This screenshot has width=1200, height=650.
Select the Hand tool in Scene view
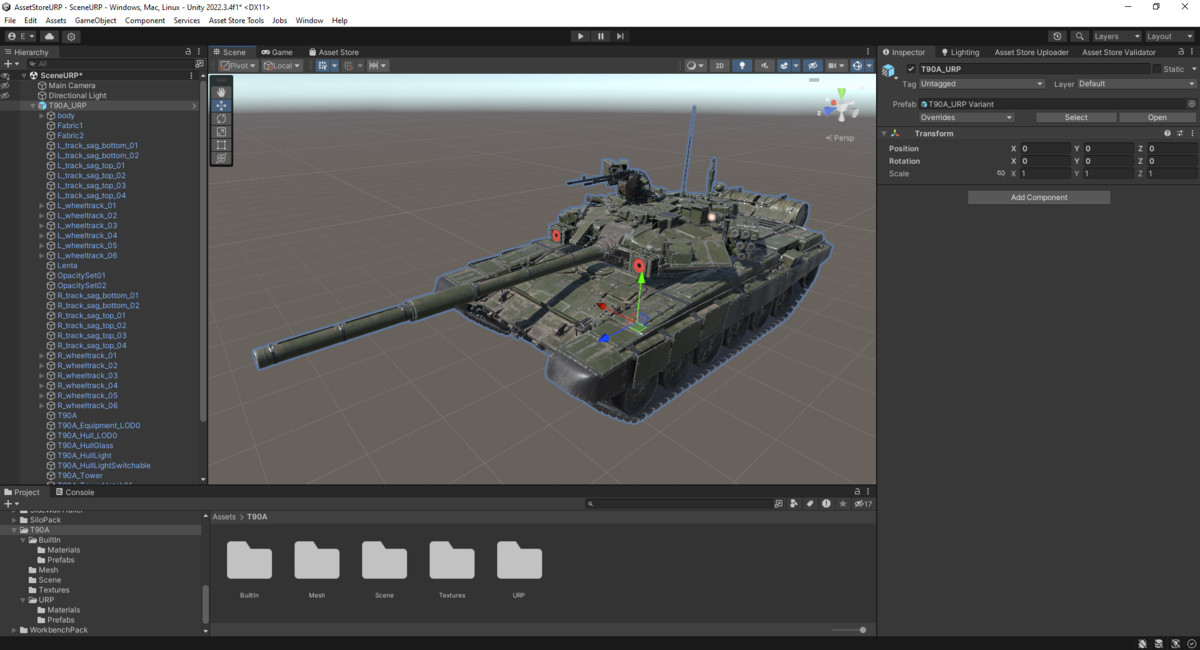[x=221, y=92]
